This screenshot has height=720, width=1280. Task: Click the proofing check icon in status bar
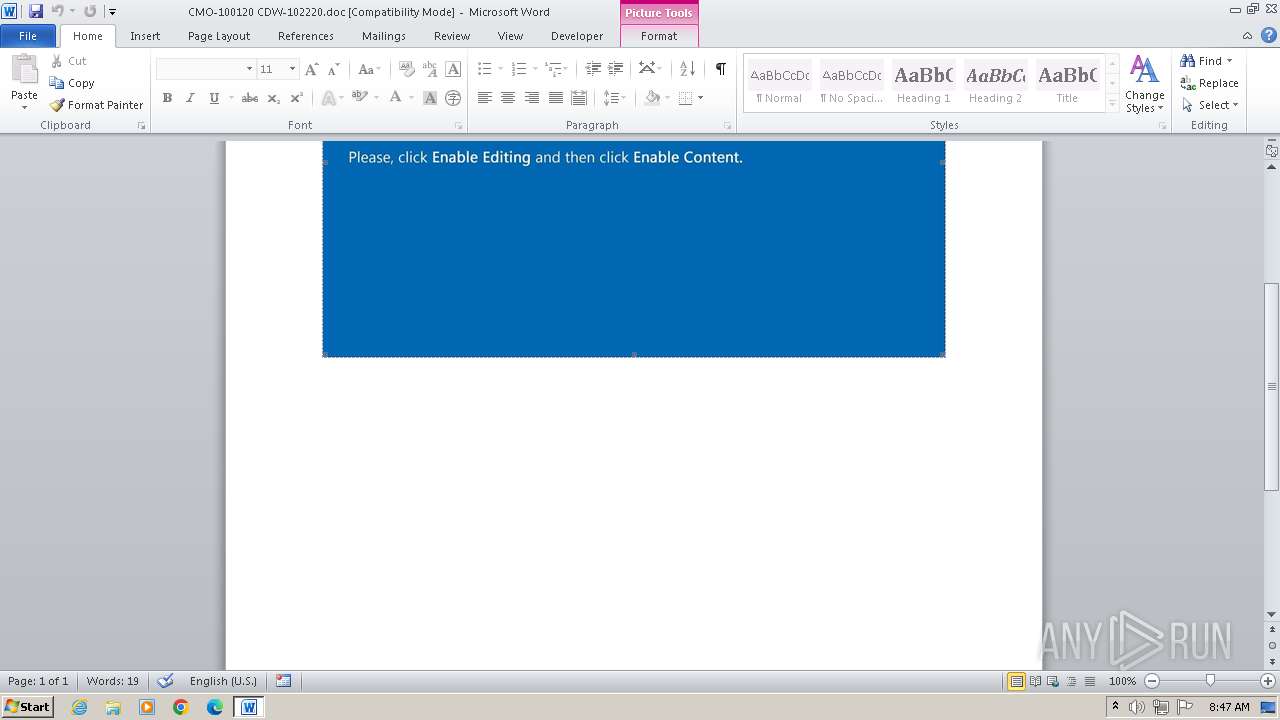click(x=166, y=681)
